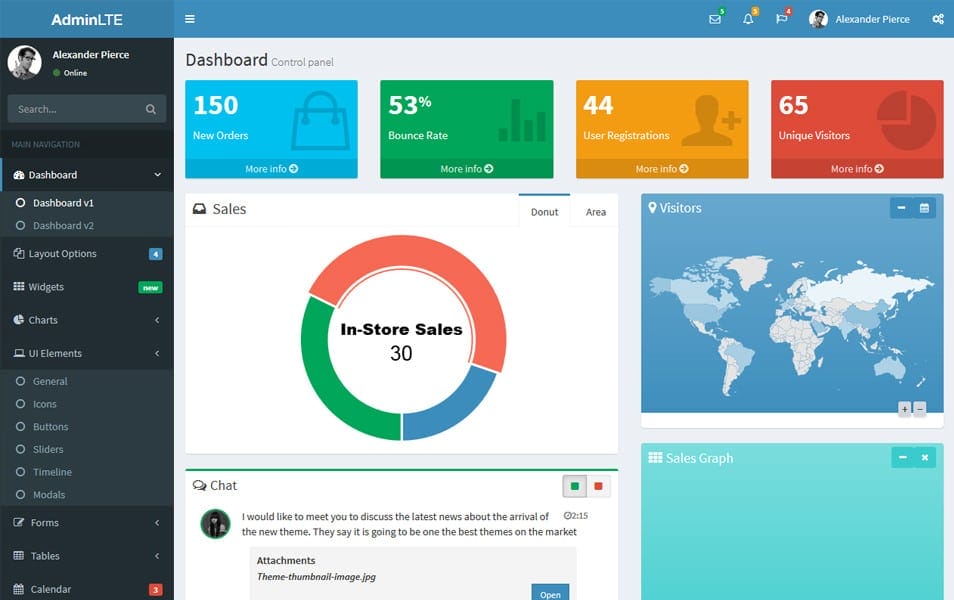
Task: Open the chat attachment with Open button
Action: coord(550,594)
